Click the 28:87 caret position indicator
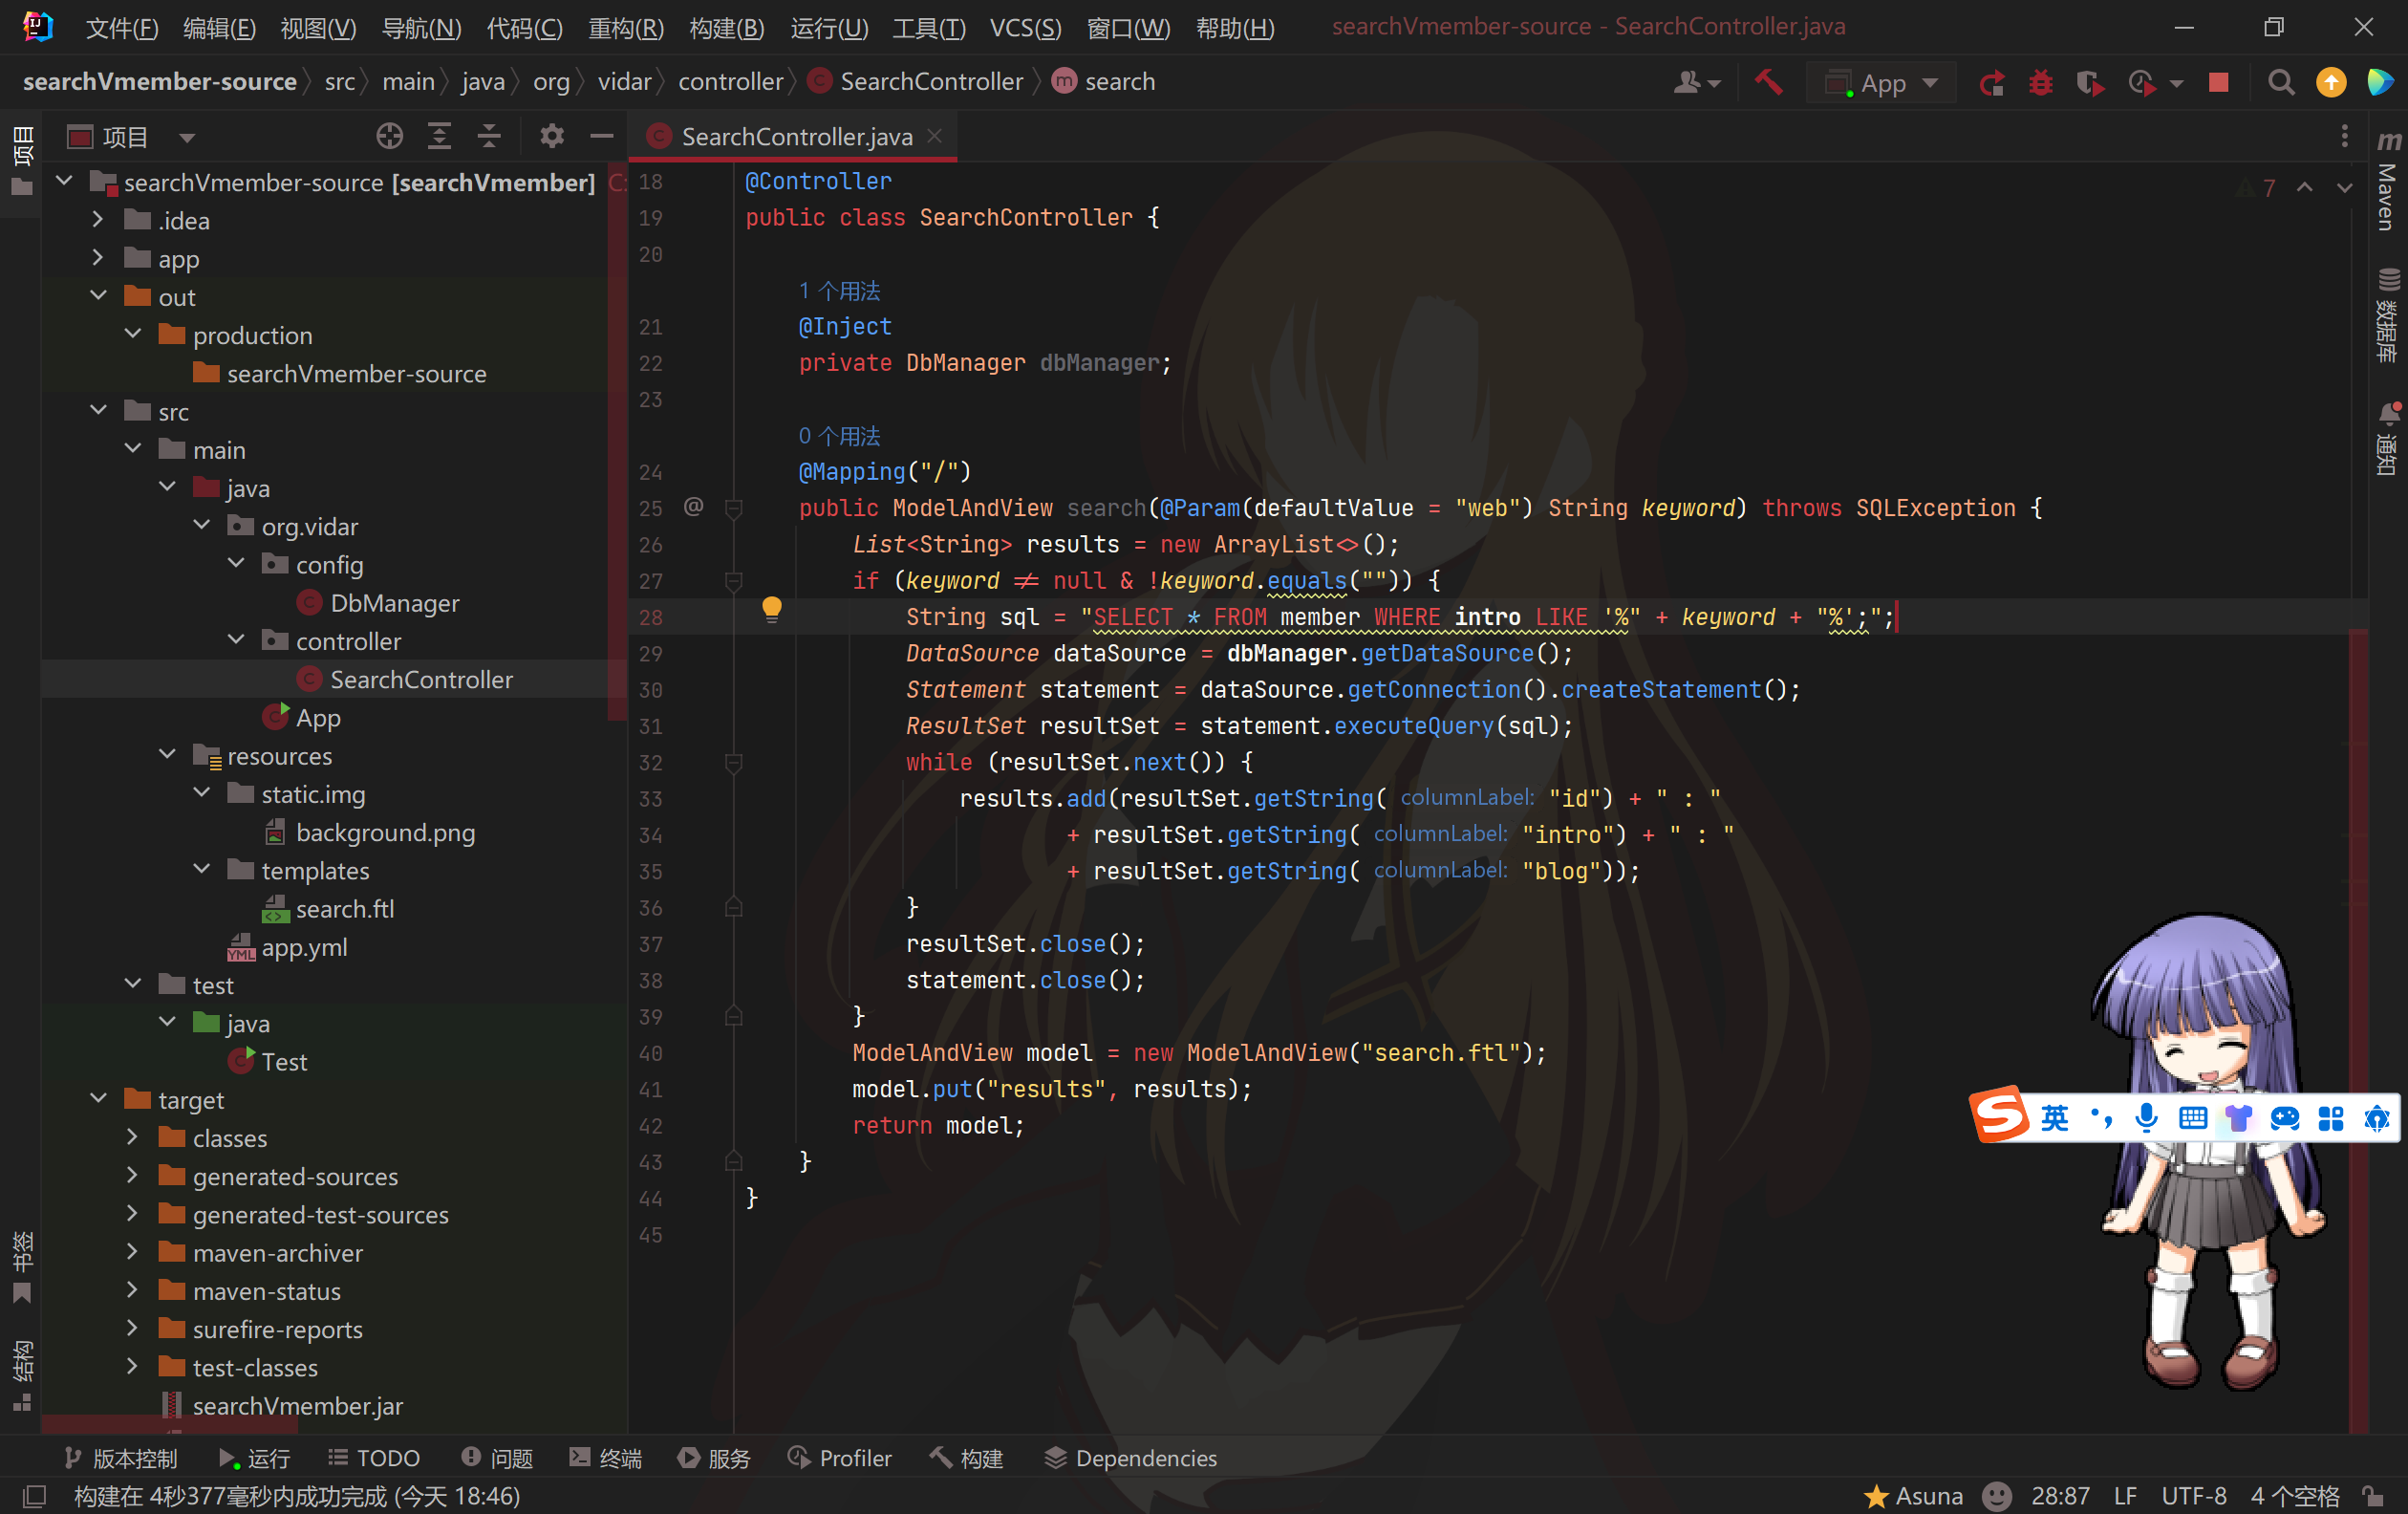This screenshot has width=2408, height=1514. tap(2060, 1496)
